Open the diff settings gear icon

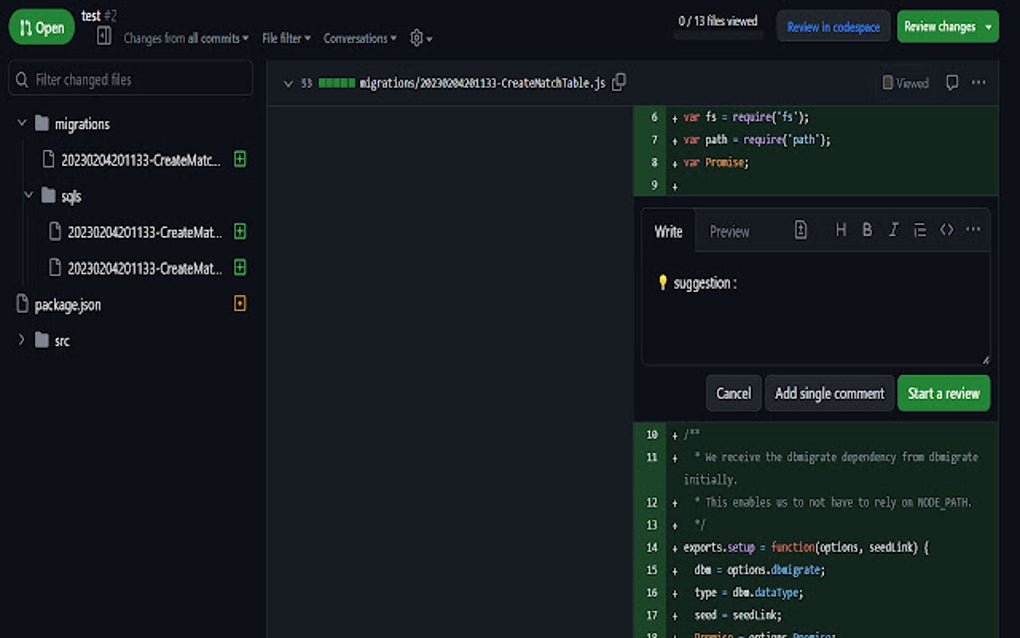coord(415,38)
